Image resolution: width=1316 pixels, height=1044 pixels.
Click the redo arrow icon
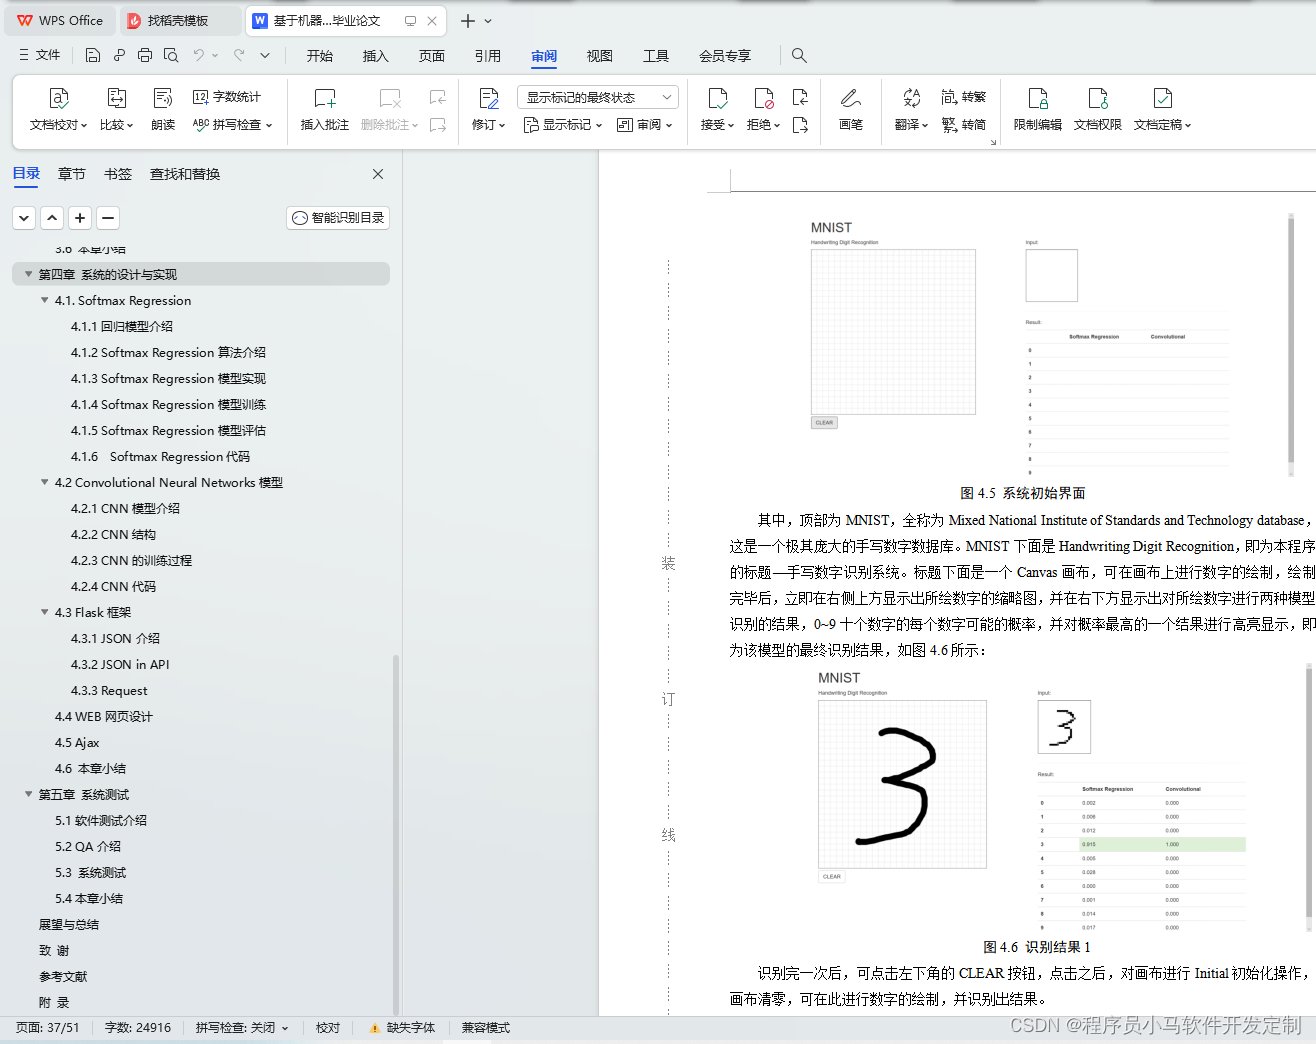tap(239, 55)
